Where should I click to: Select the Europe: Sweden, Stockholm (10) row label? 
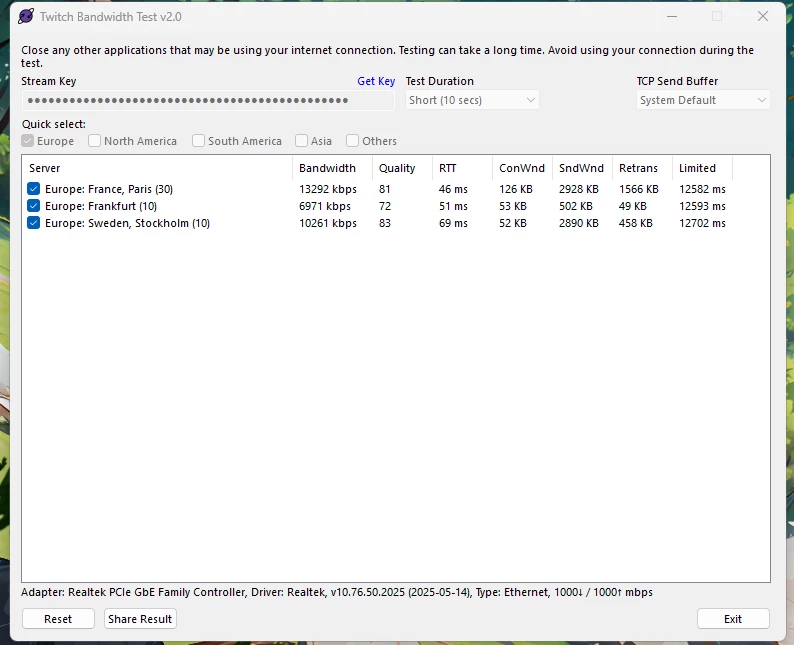pyautogui.click(x=127, y=223)
